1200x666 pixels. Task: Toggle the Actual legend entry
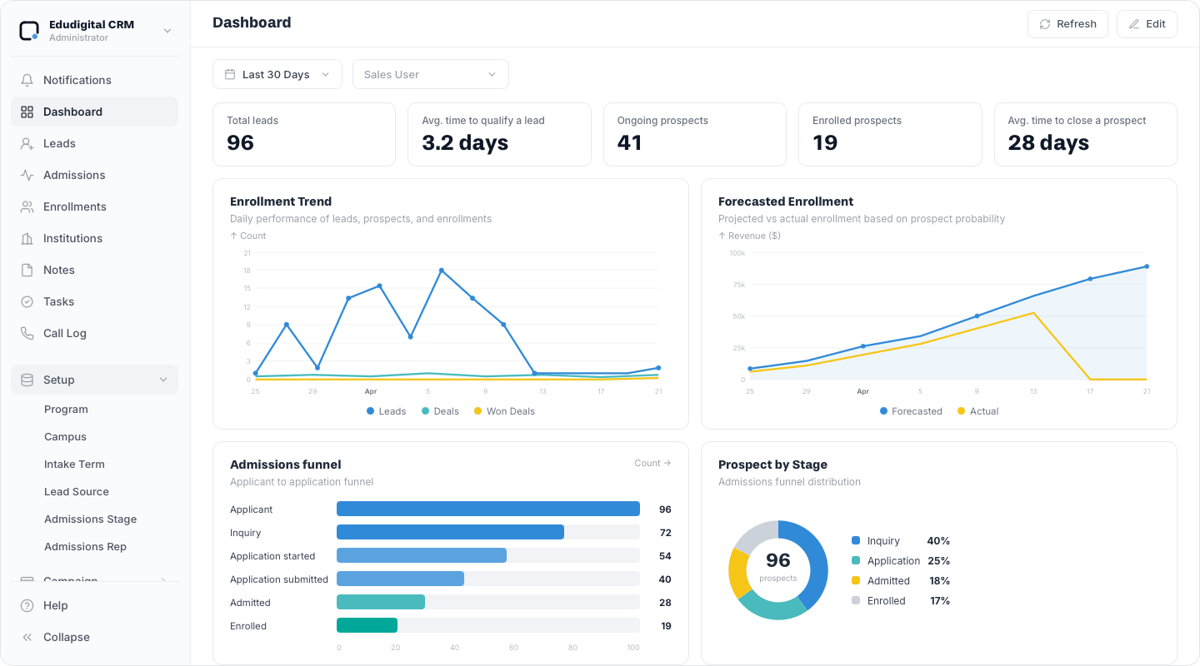pos(978,411)
